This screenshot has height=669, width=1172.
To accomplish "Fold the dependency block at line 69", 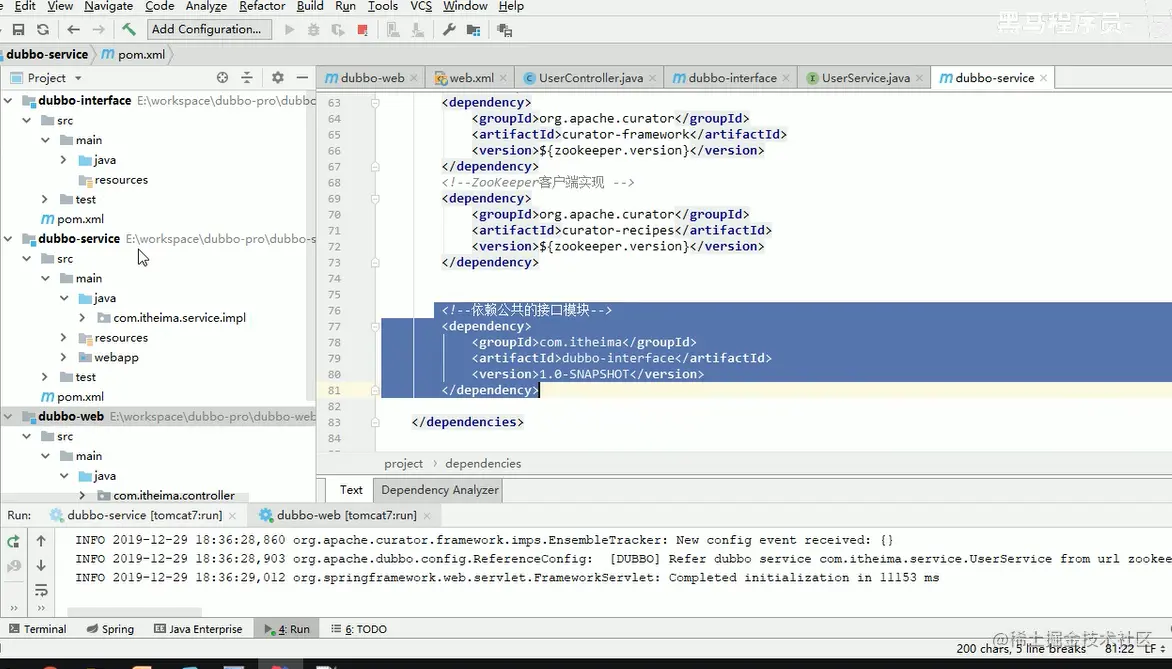I will [375, 199].
